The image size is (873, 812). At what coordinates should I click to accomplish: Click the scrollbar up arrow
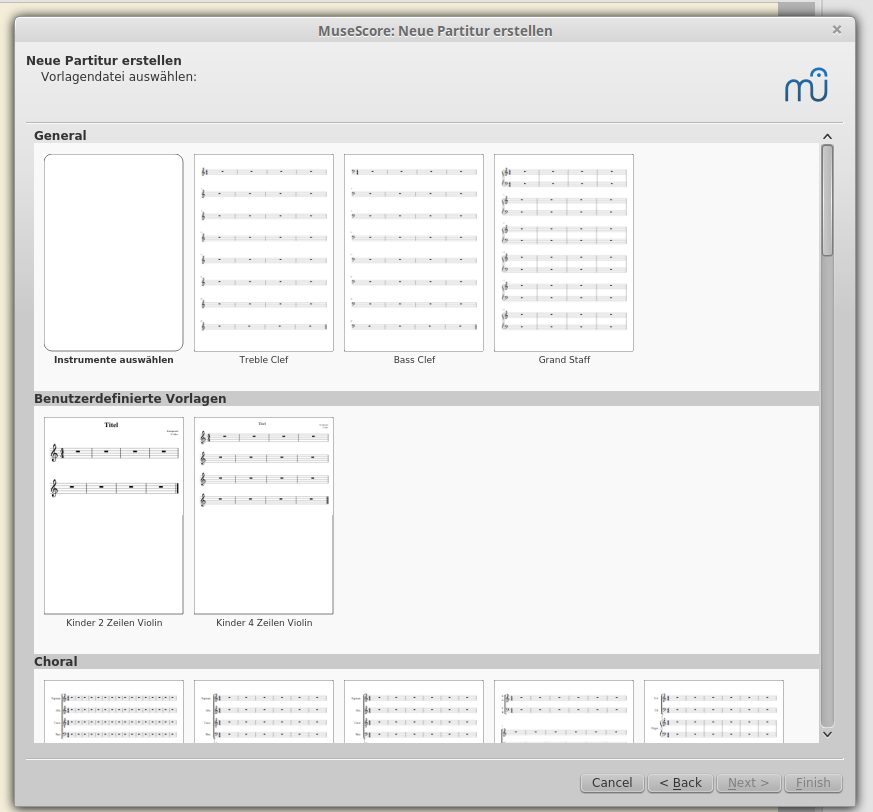(x=827, y=136)
